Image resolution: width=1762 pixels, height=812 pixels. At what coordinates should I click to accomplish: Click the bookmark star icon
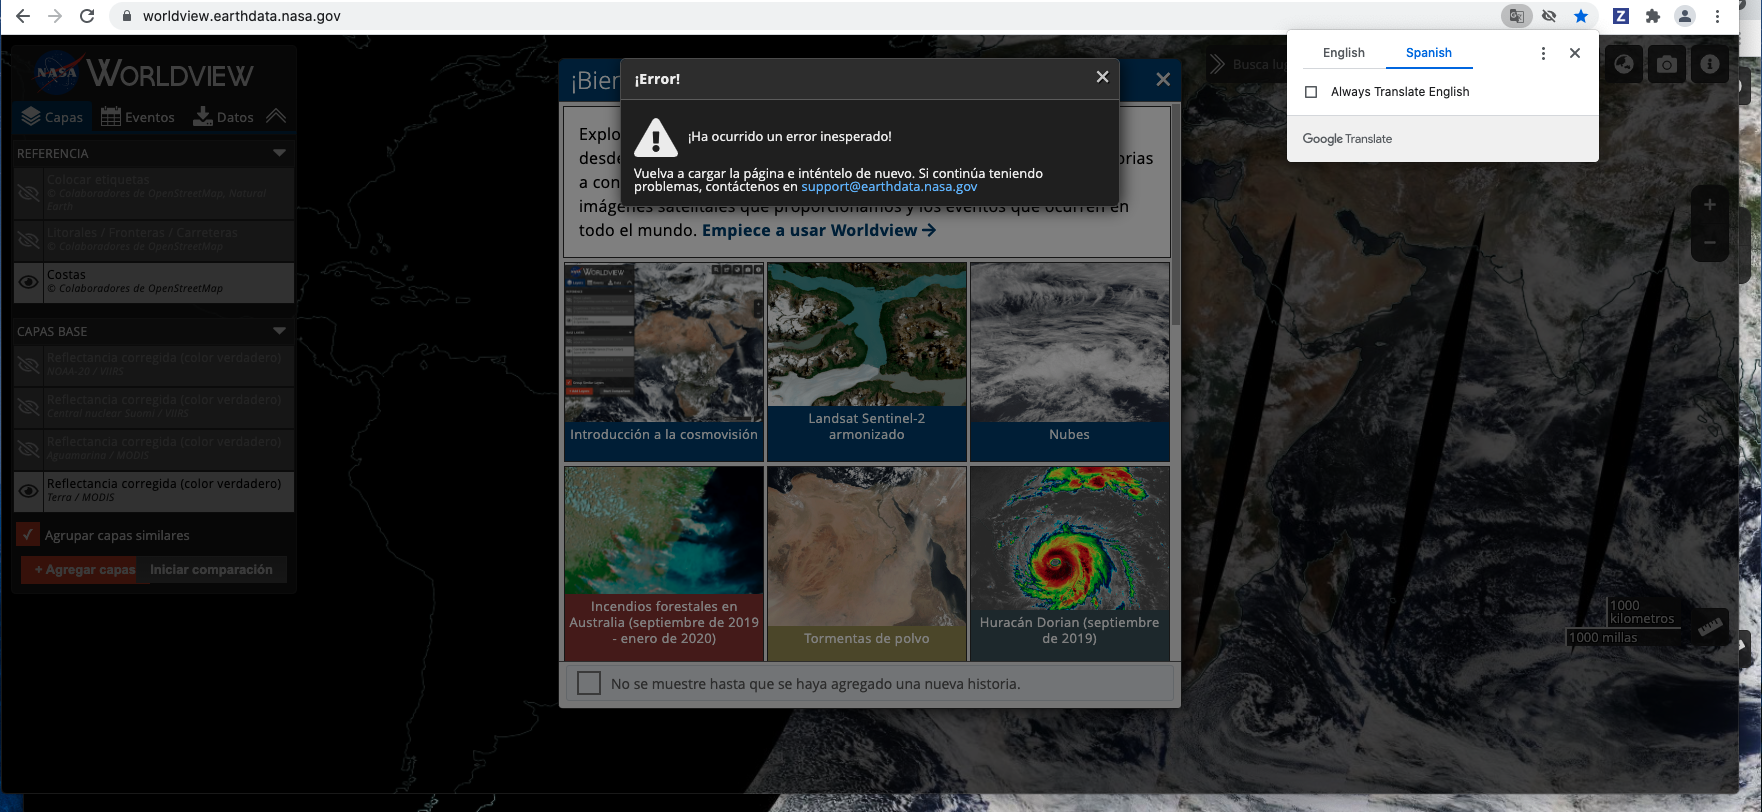(1581, 16)
